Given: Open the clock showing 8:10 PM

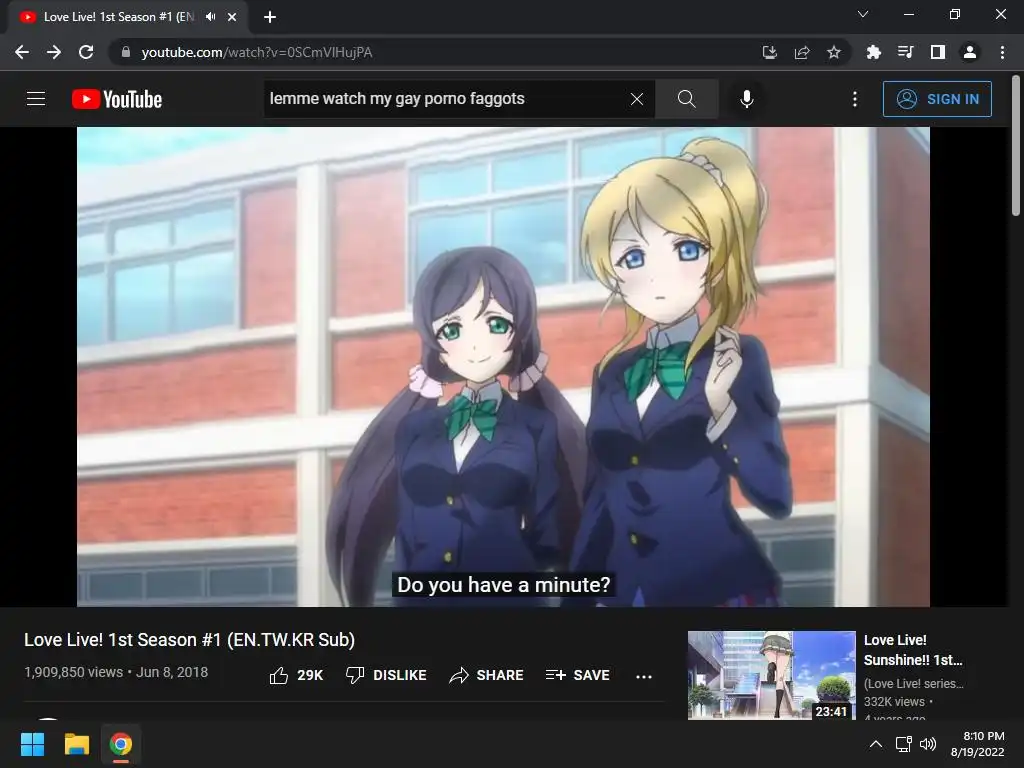Looking at the screenshot, I should [978, 744].
